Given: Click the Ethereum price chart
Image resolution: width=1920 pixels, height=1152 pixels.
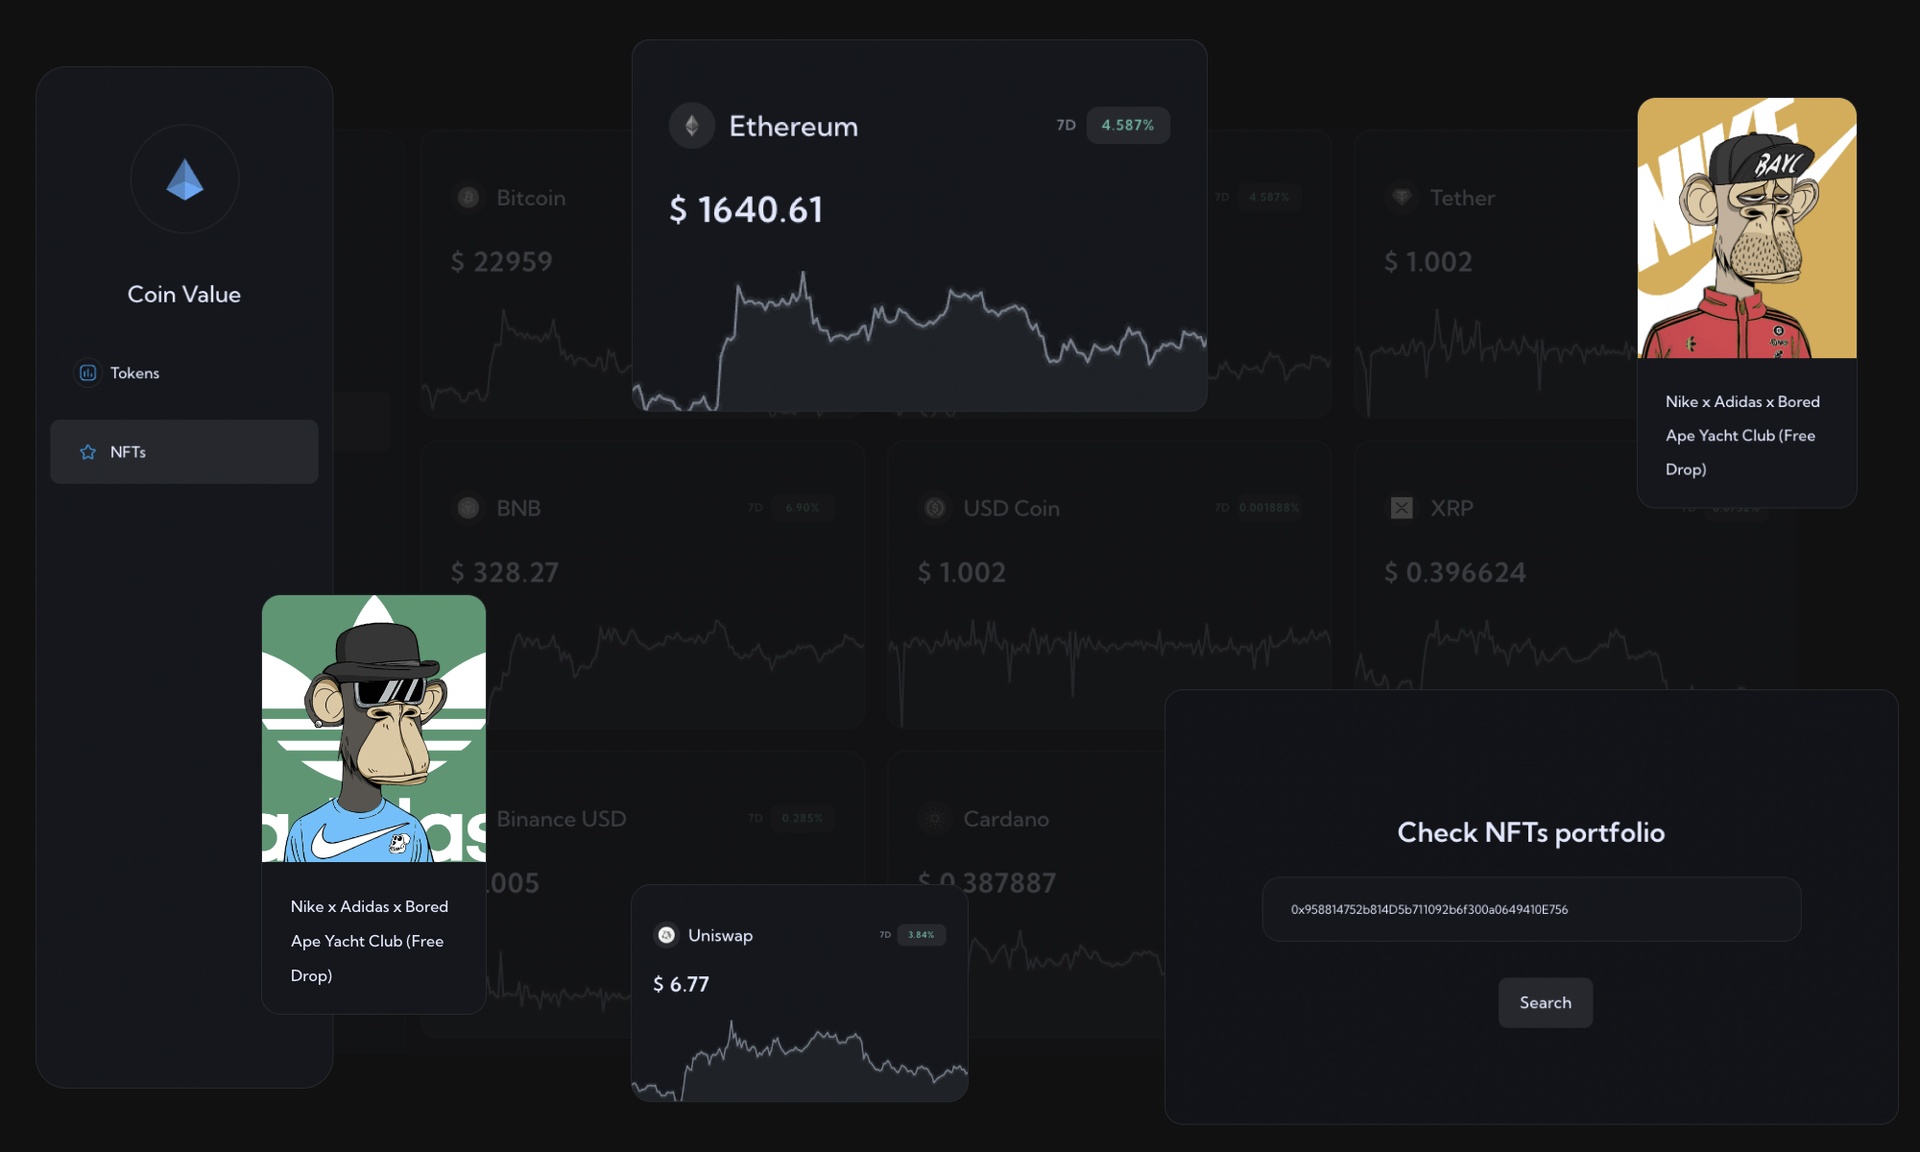Looking at the screenshot, I should pos(919,342).
